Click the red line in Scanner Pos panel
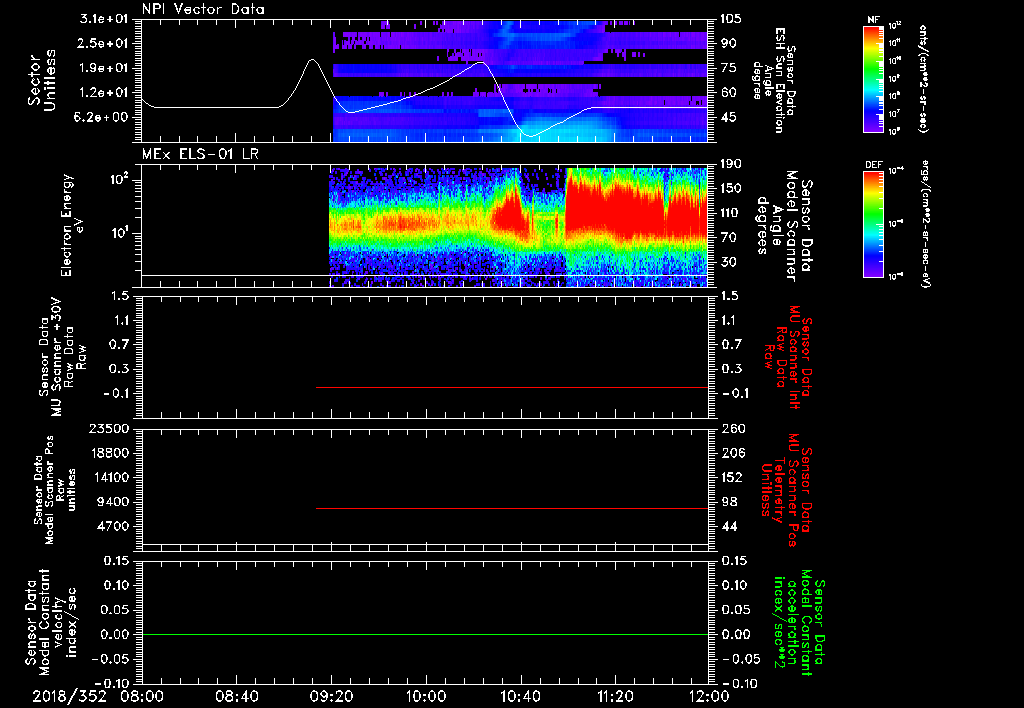 [x=512, y=508]
